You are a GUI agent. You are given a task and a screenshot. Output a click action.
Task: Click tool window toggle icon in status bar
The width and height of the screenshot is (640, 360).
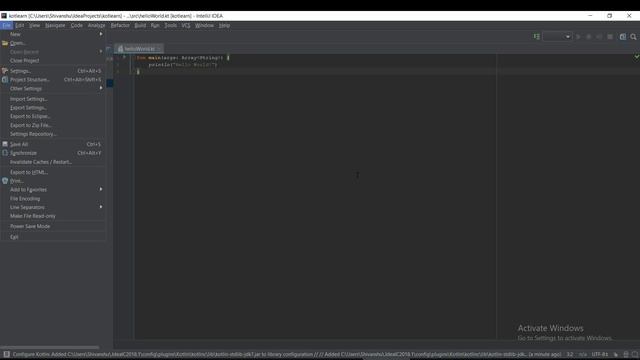point(7,354)
